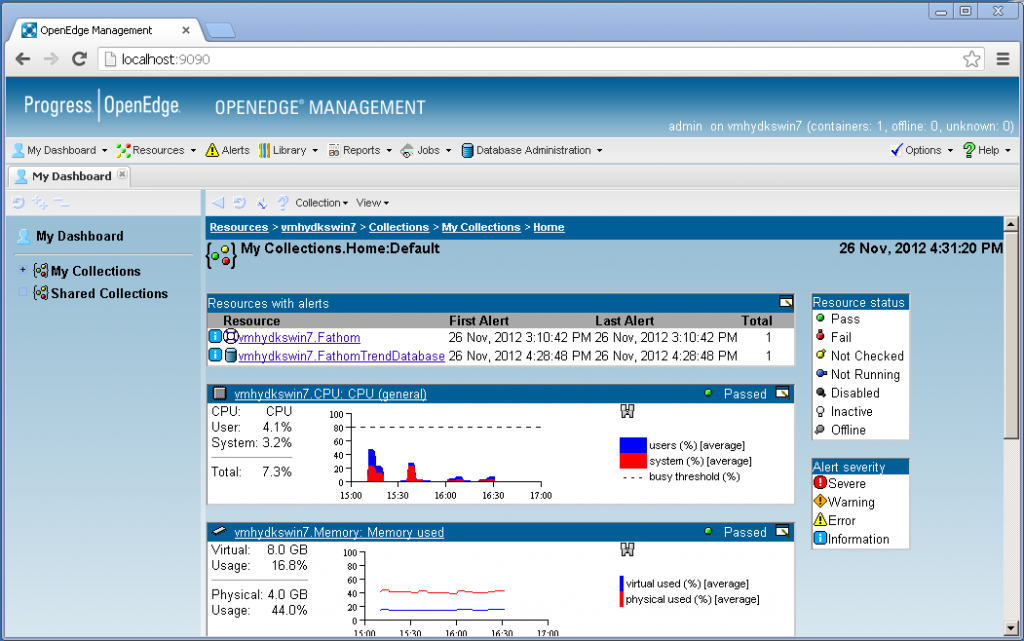
Task: Open the vmhydkswin7.CPU: CPU (general) link
Action: (x=330, y=394)
